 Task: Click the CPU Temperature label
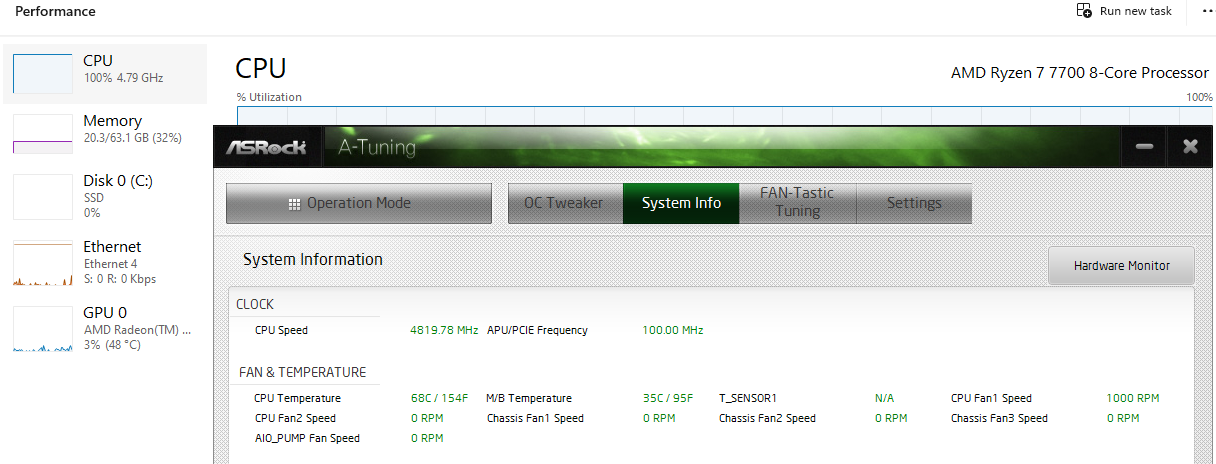297,398
